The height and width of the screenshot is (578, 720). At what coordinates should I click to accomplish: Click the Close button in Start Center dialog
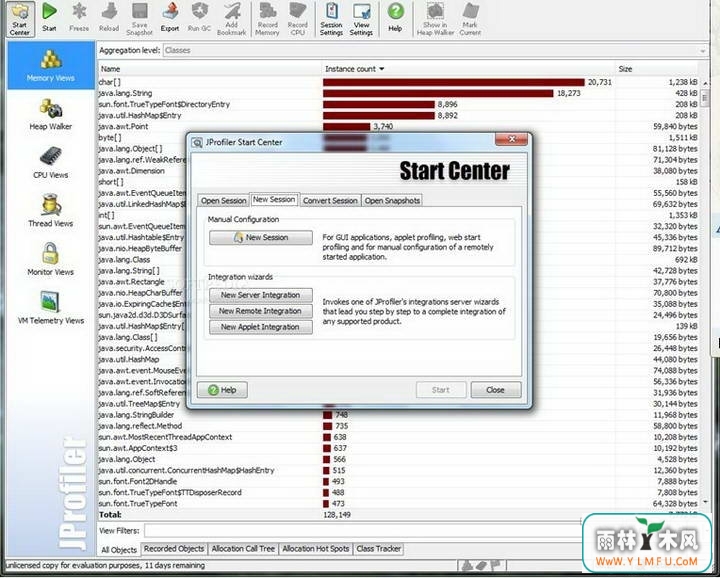496,390
